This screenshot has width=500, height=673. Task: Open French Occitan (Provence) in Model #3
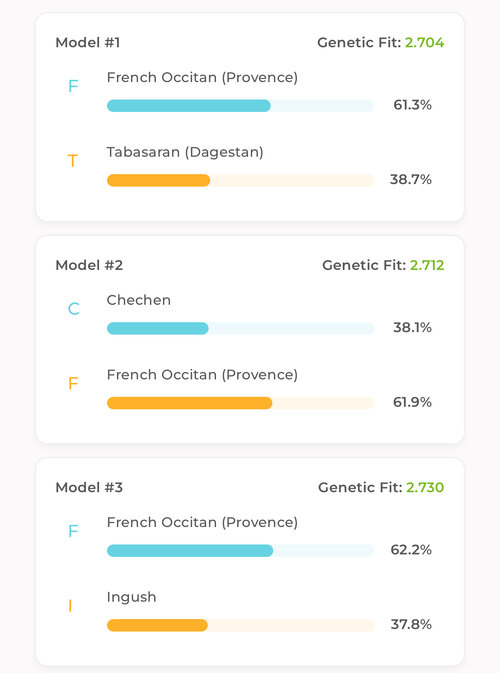pyautogui.click(x=202, y=522)
